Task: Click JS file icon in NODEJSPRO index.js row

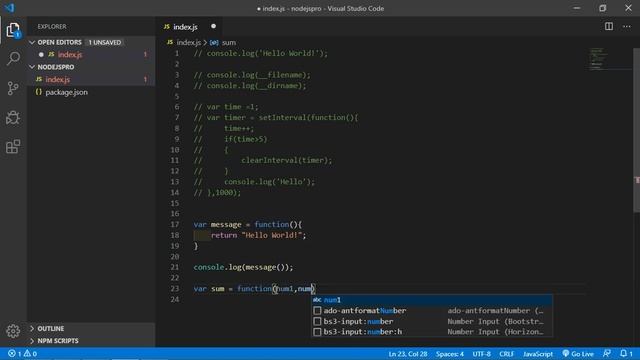Action: [39, 79]
